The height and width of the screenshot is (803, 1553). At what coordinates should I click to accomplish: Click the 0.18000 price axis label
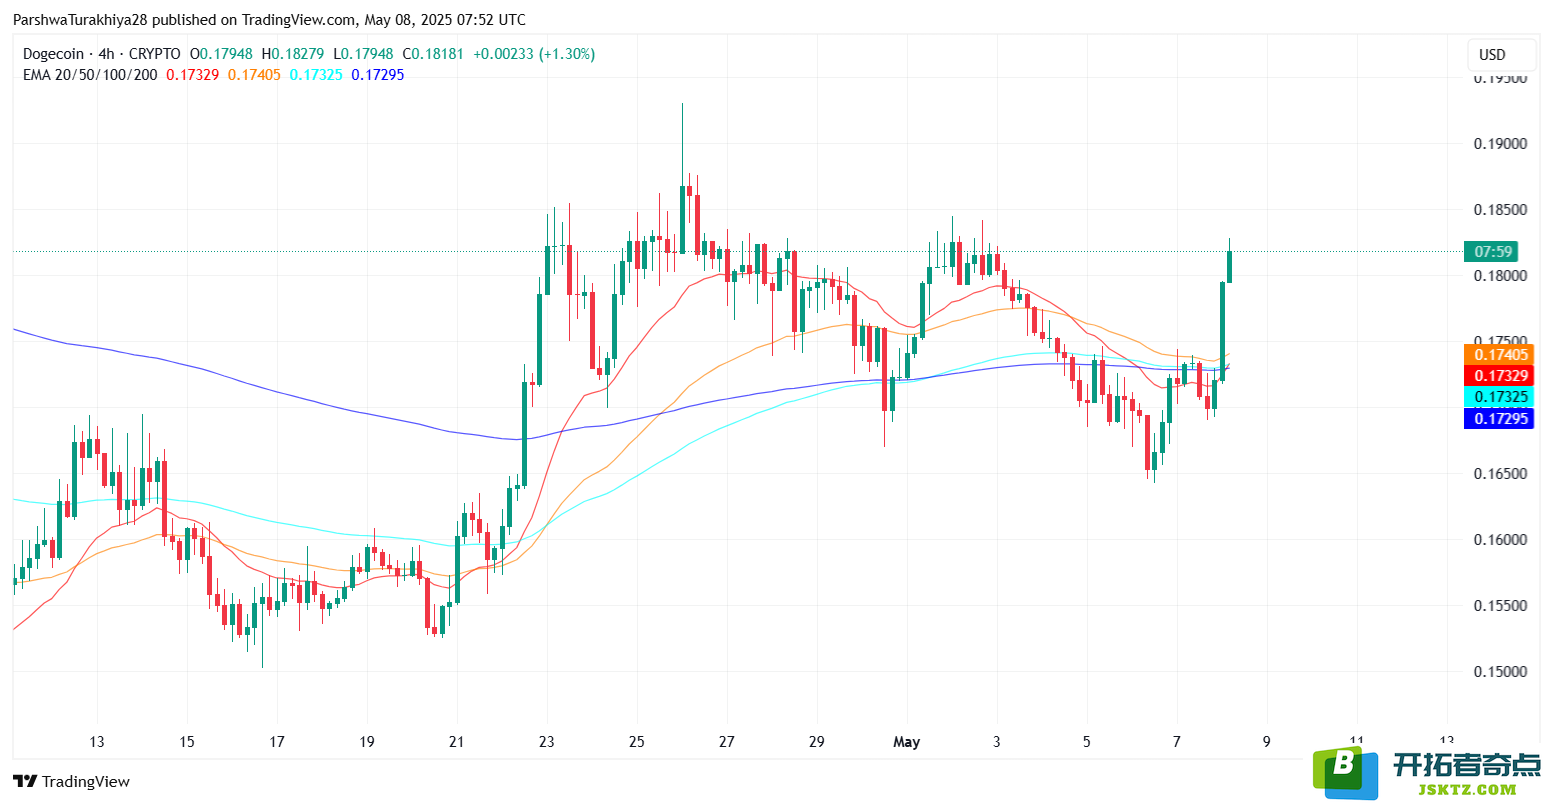click(1500, 276)
